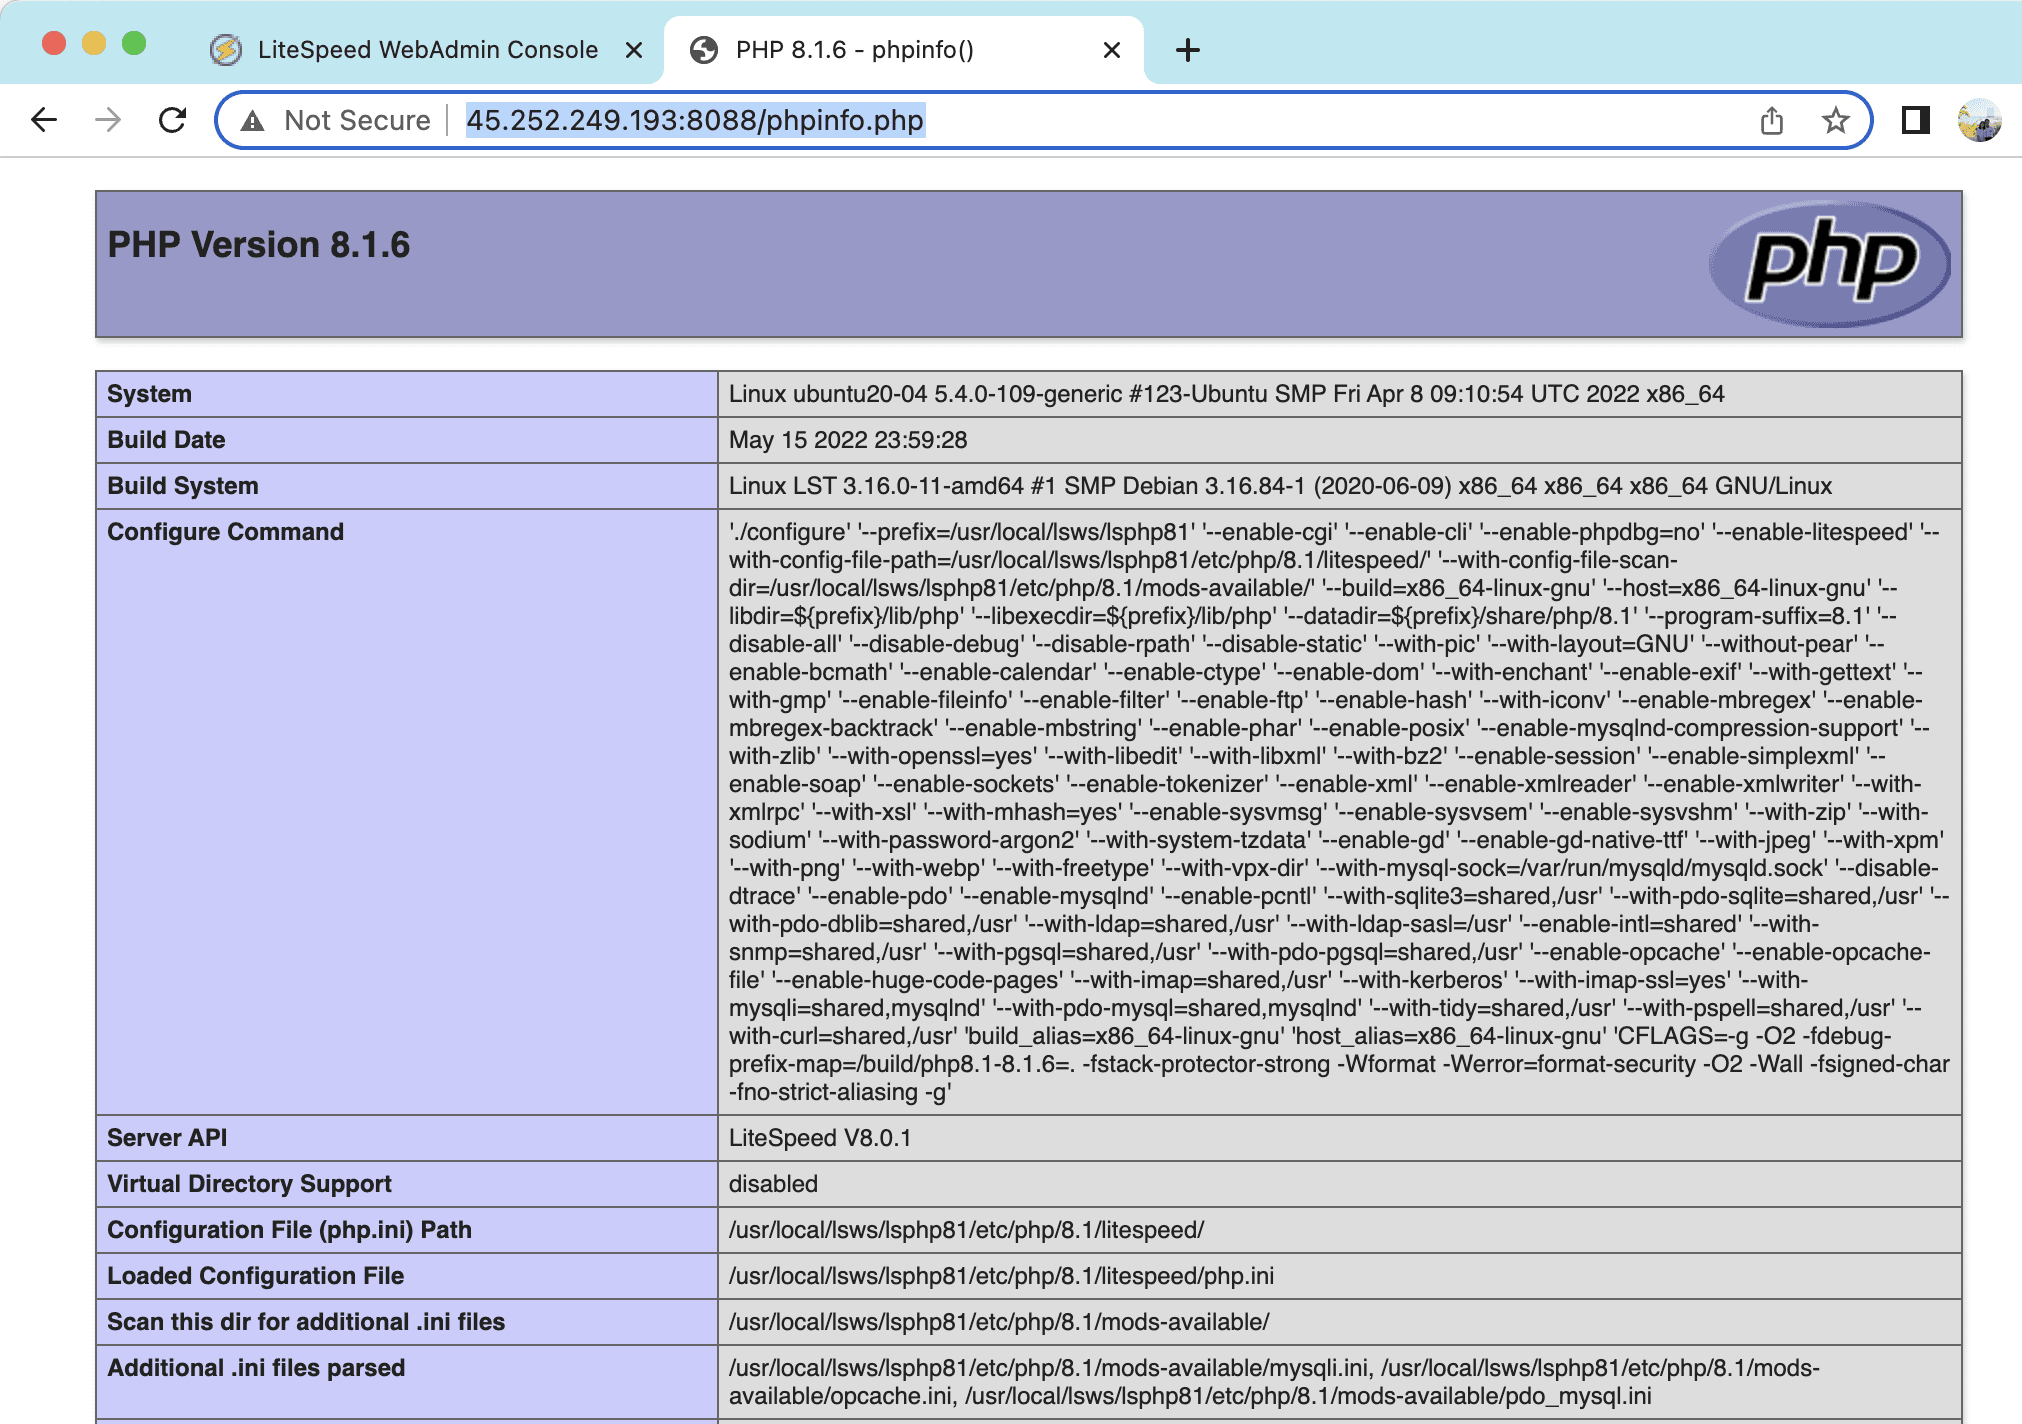Screen dimensions: 2022x1424
Task: Toggle the browser side panel
Action: [1915, 121]
